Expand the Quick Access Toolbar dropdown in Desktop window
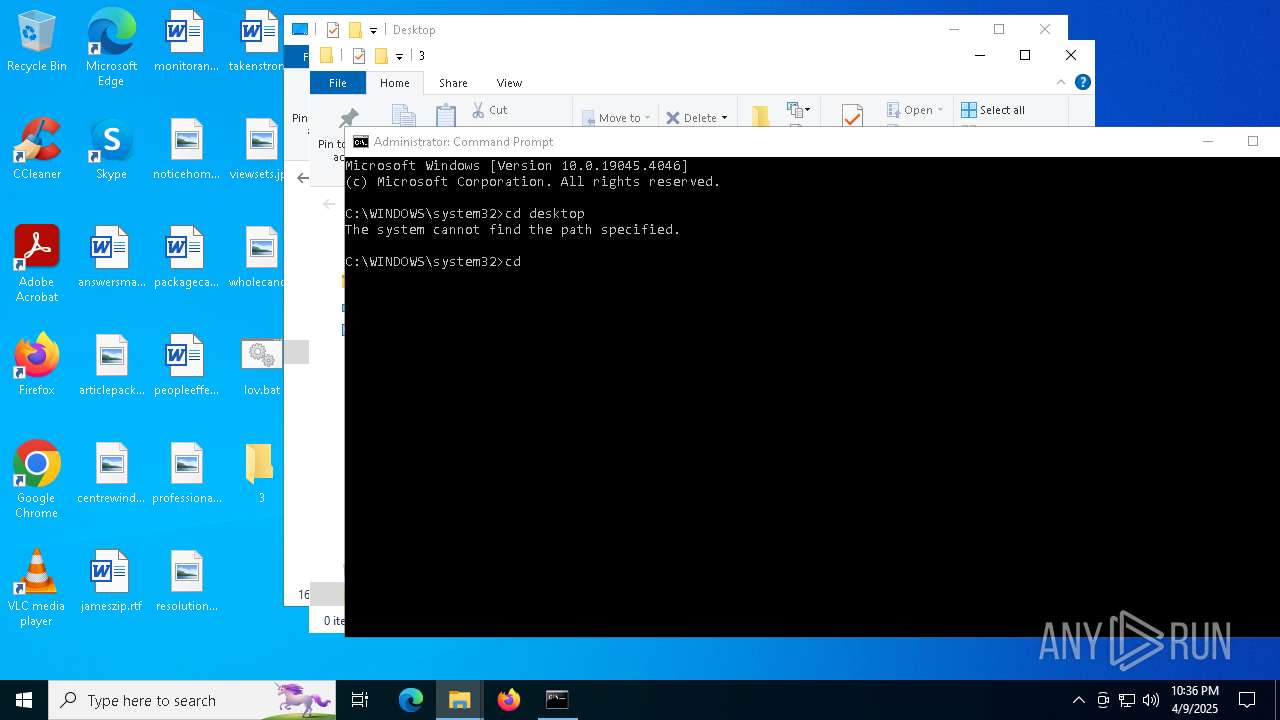This screenshot has height=720, width=1280. click(x=373, y=30)
